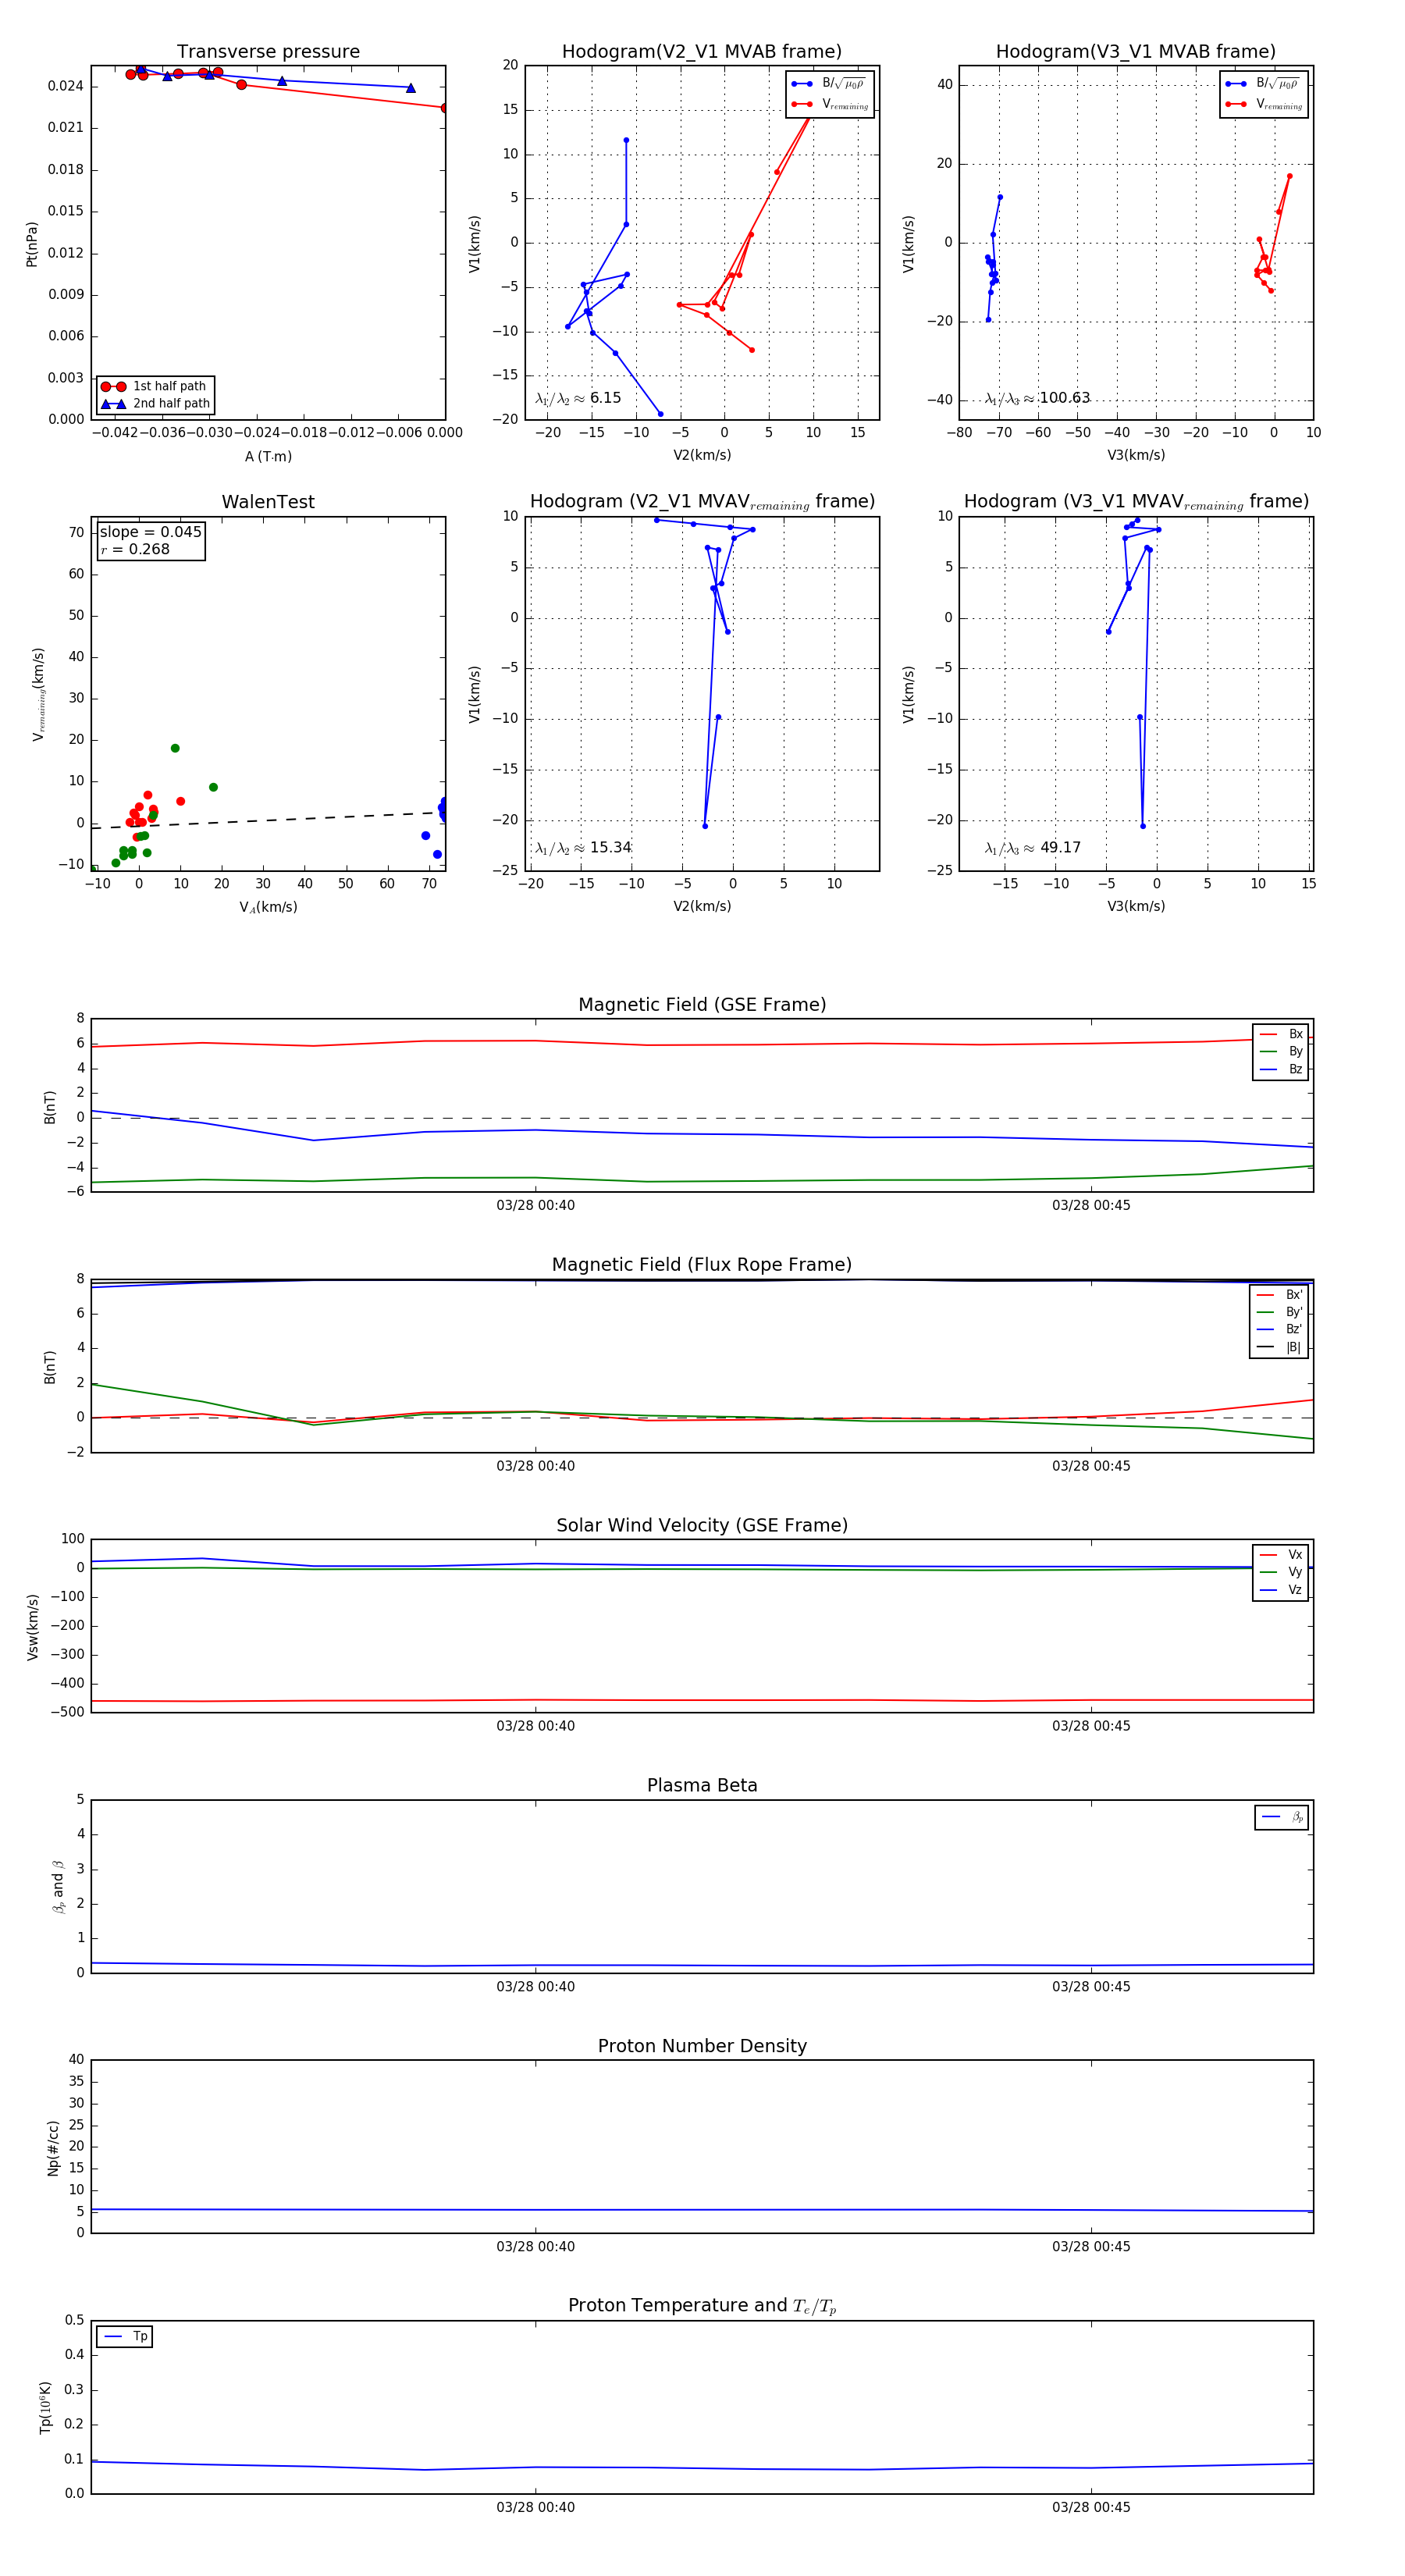Click the 'Proton Temperature and Te/Tp' title
Screen dimensions: 1405x2576
(702, 2306)
